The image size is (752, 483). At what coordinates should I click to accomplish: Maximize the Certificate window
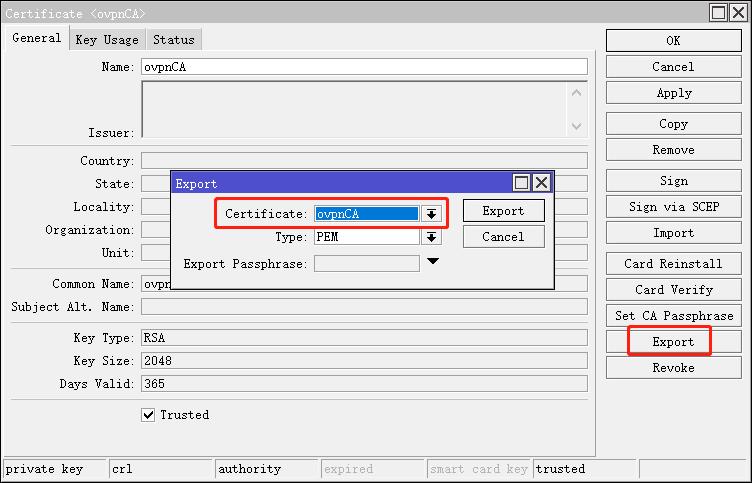click(x=718, y=12)
